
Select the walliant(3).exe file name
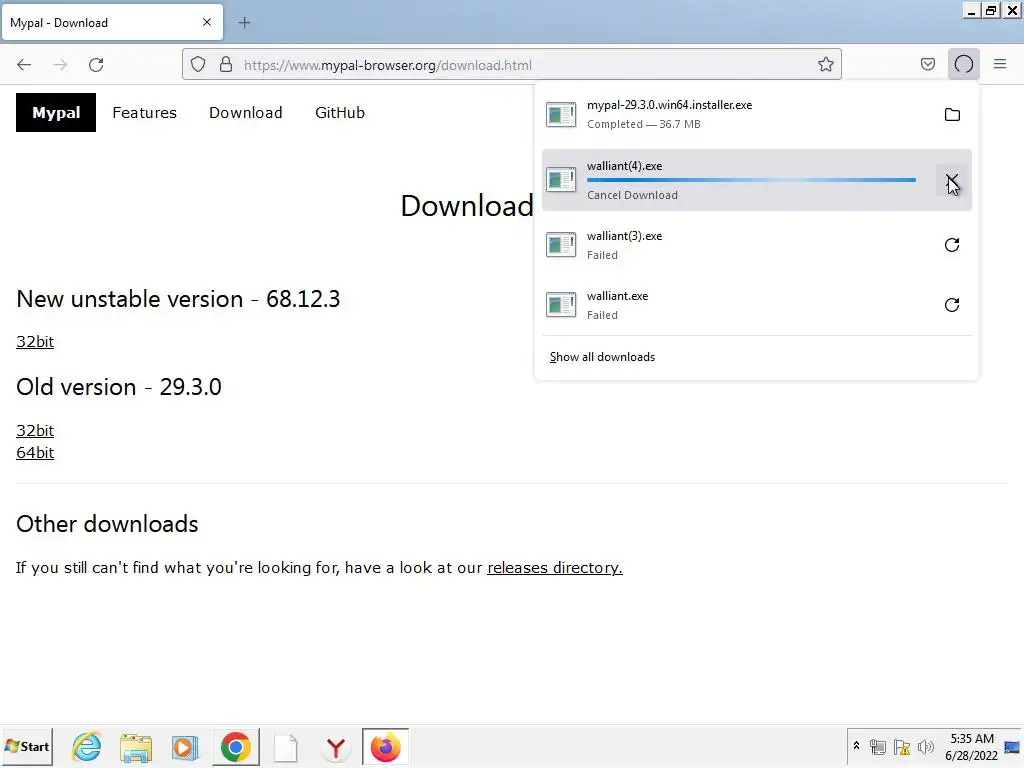[x=624, y=236]
